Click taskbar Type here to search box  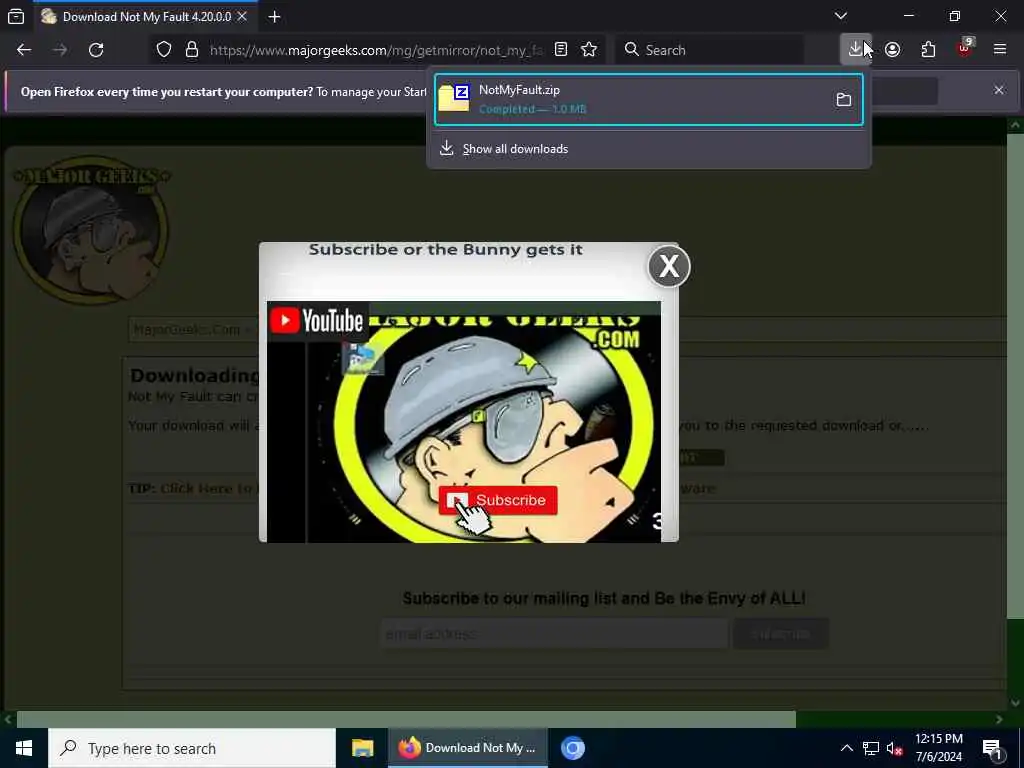[x=192, y=748]
